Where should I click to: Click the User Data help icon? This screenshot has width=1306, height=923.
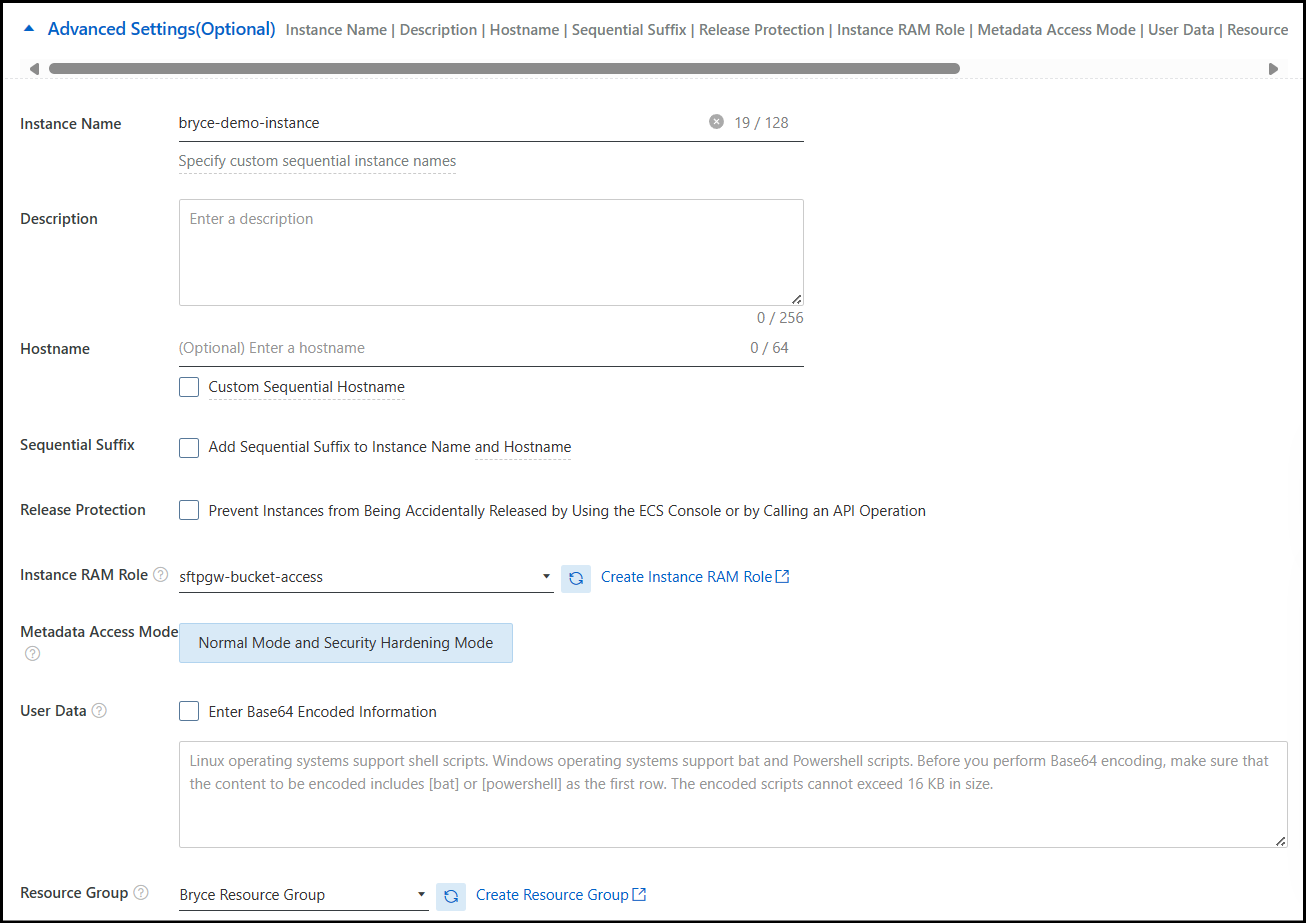[99, 711]
